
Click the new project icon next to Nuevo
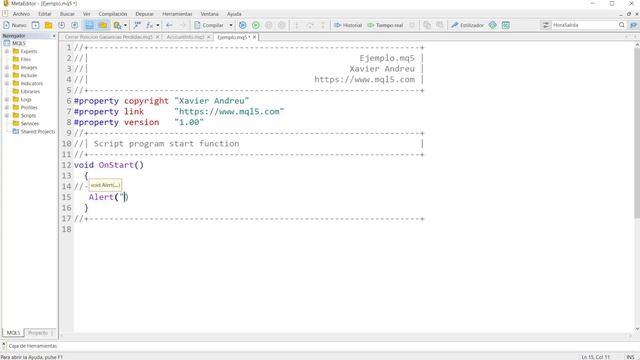click(x=36, y=25)
